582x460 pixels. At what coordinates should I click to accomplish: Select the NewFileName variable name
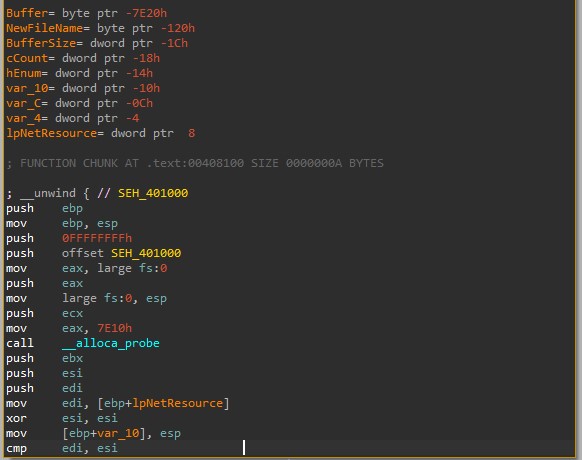pos(44,28)
